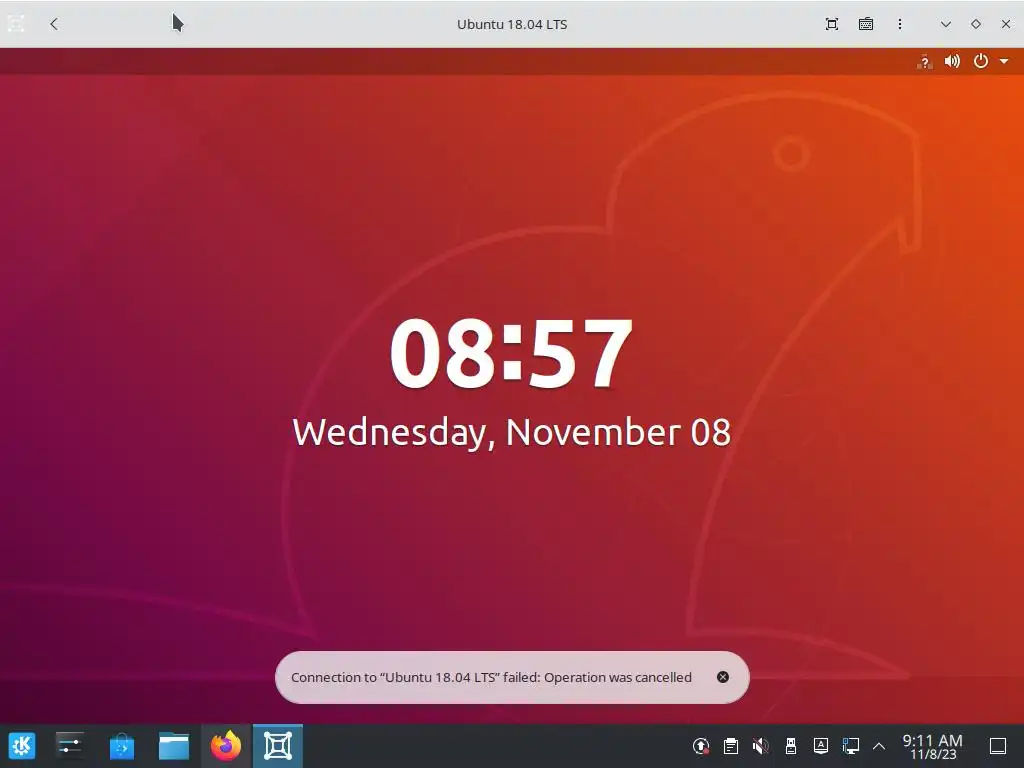Click the network status icon in Ubuntu panel

coord(924,62)
